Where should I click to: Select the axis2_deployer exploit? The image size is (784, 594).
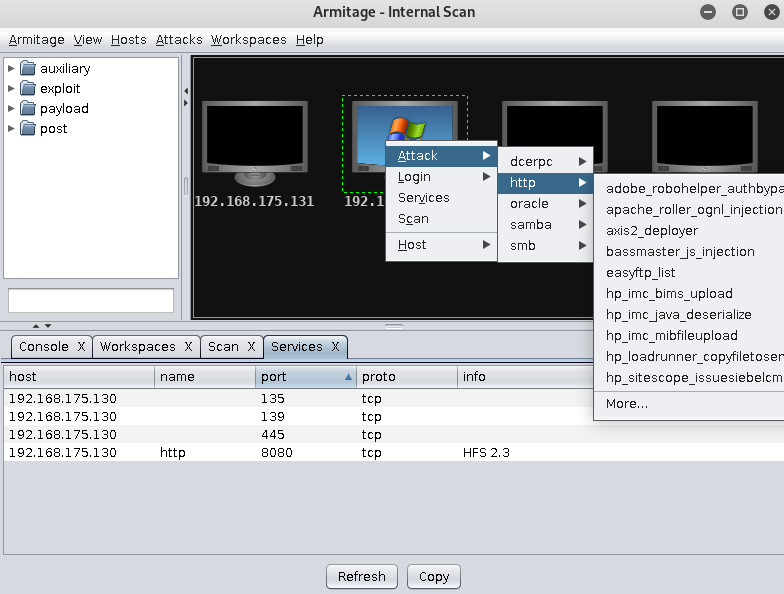(689, 230)
